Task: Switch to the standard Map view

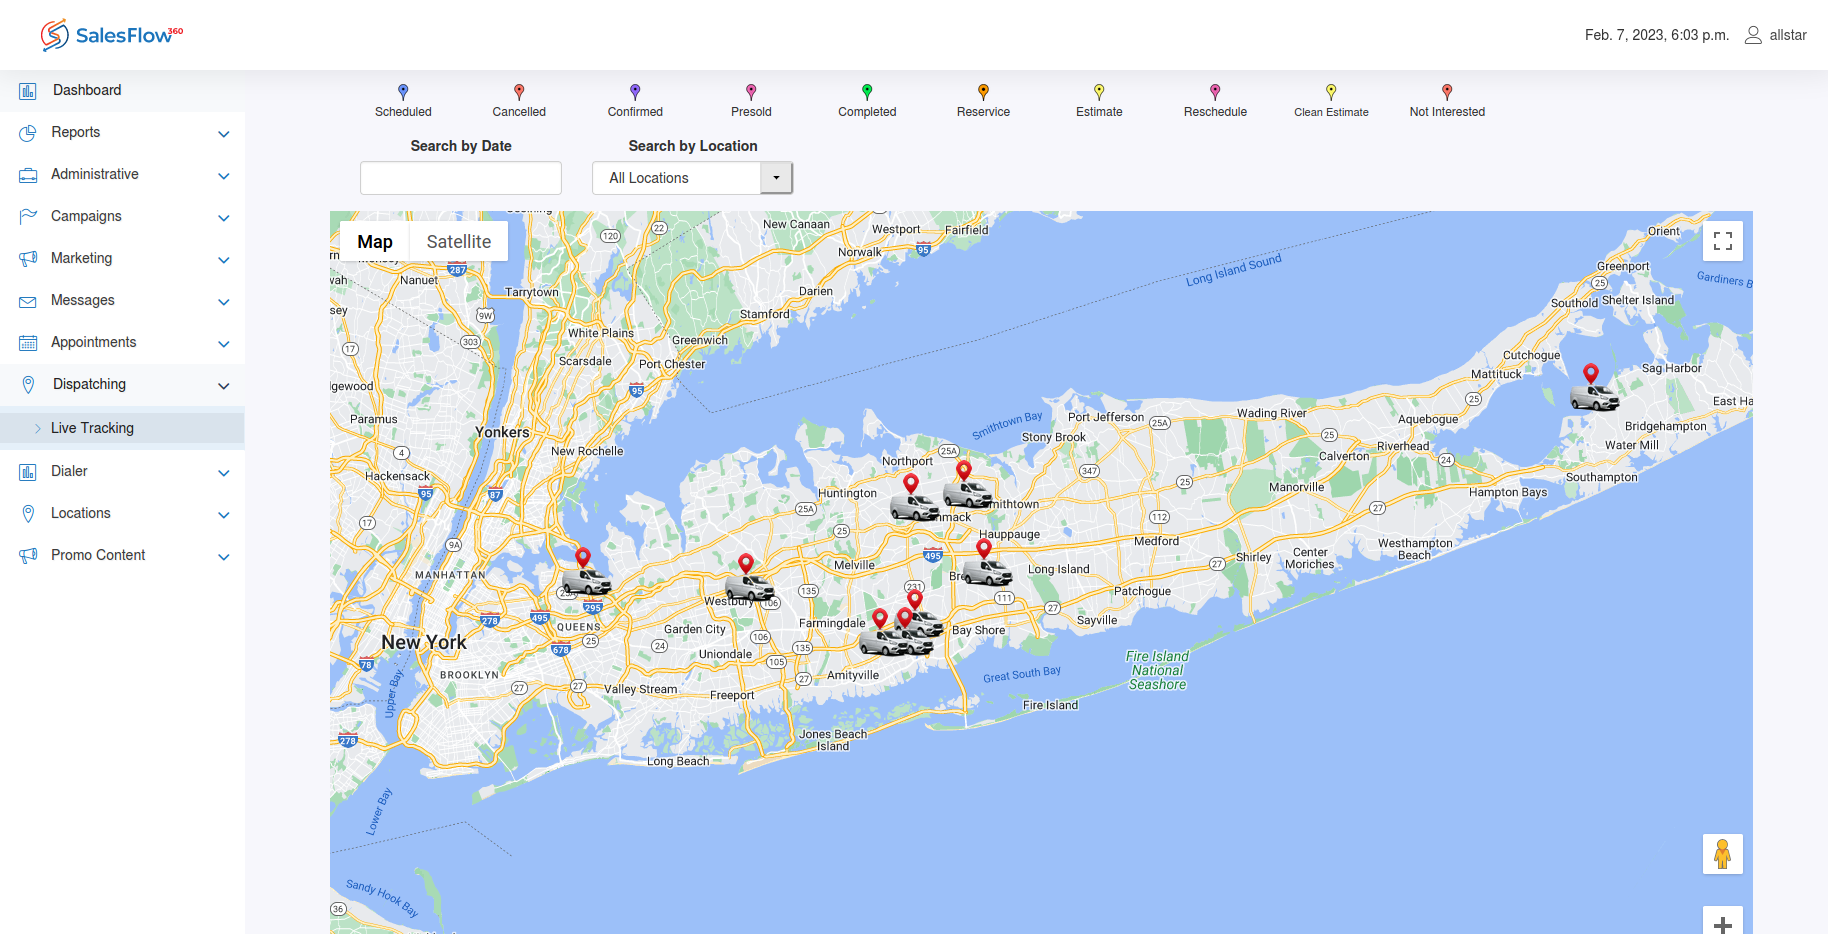Action: point(375,242)
